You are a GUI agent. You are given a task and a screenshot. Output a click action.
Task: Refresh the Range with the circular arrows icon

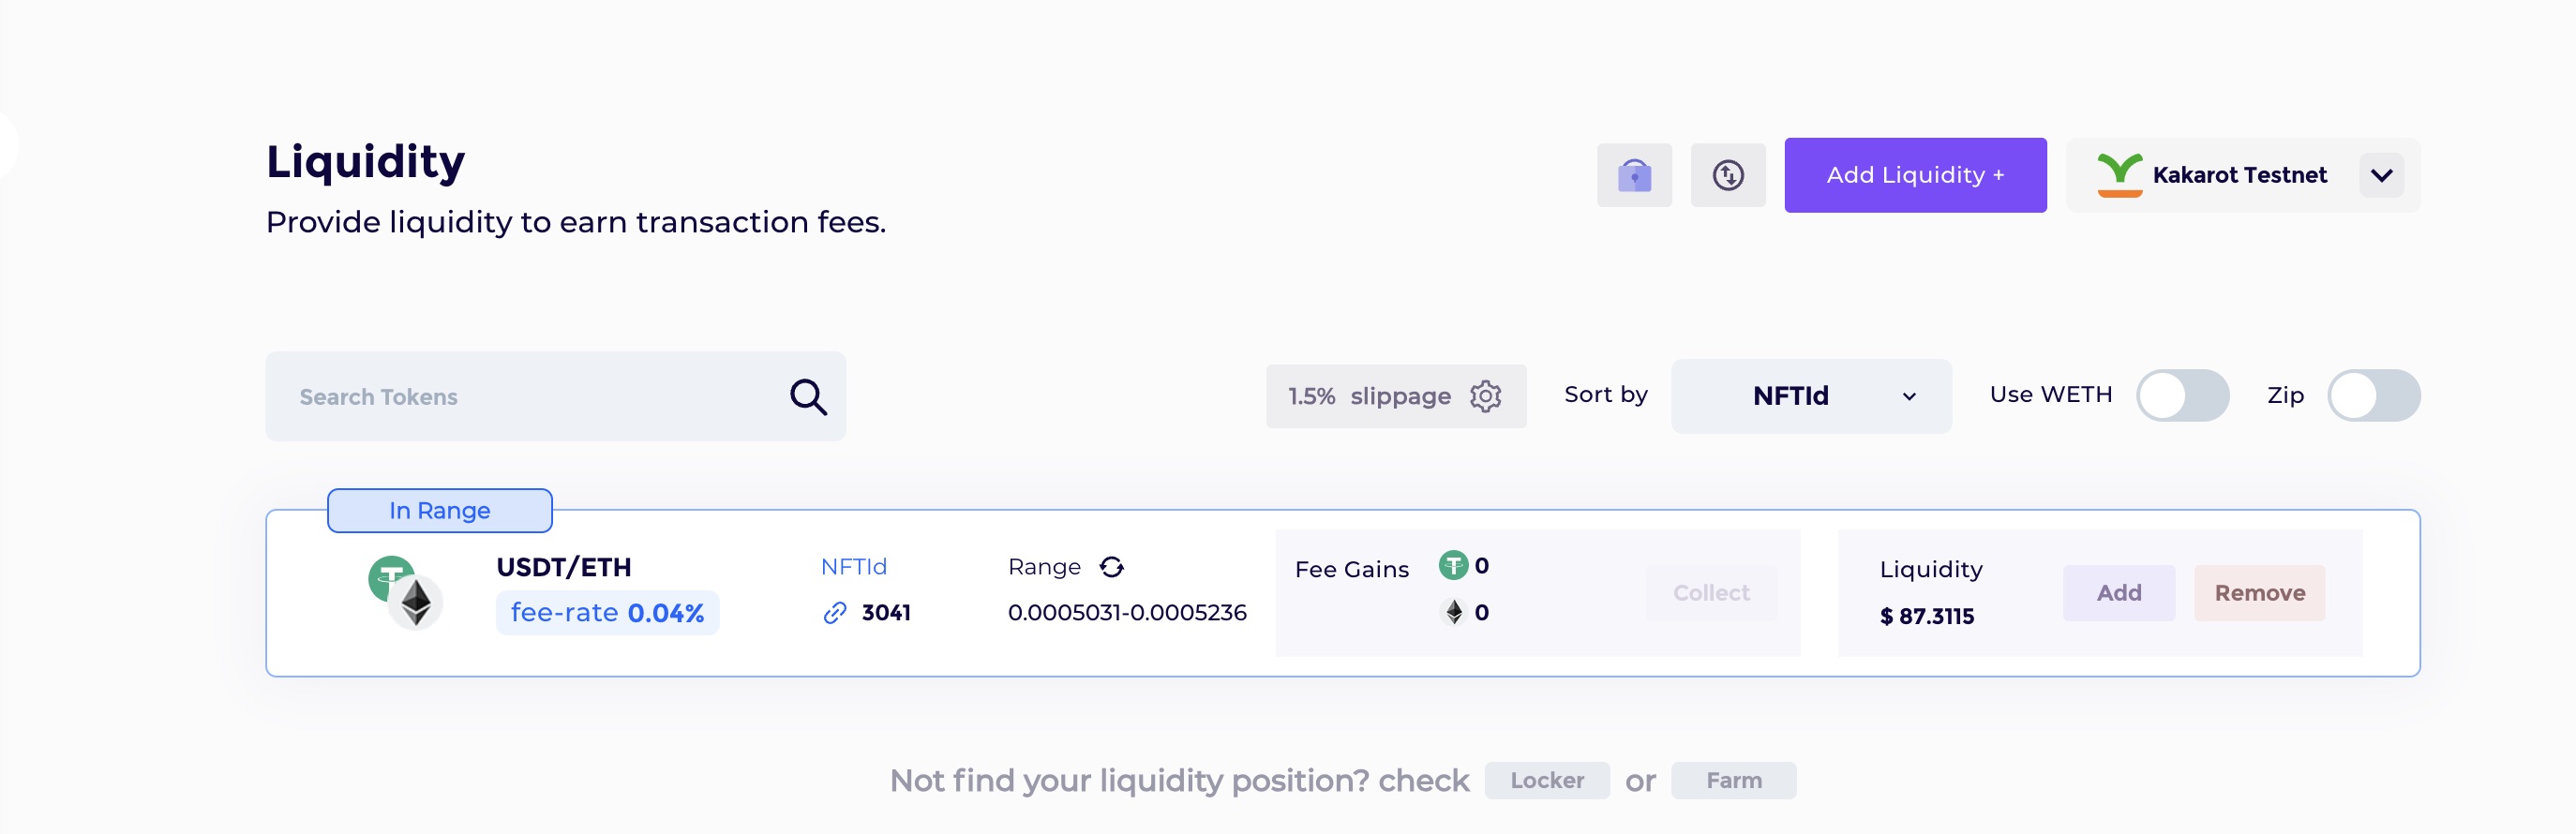[x=1112, y=567]
